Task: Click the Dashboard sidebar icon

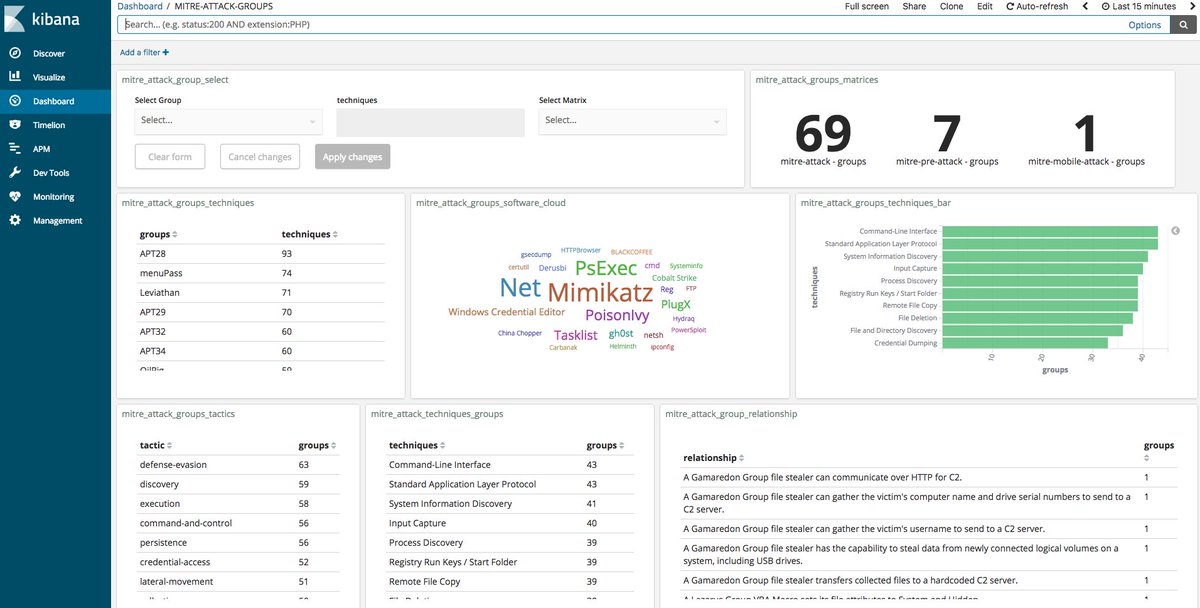Action: pos(15,101)
